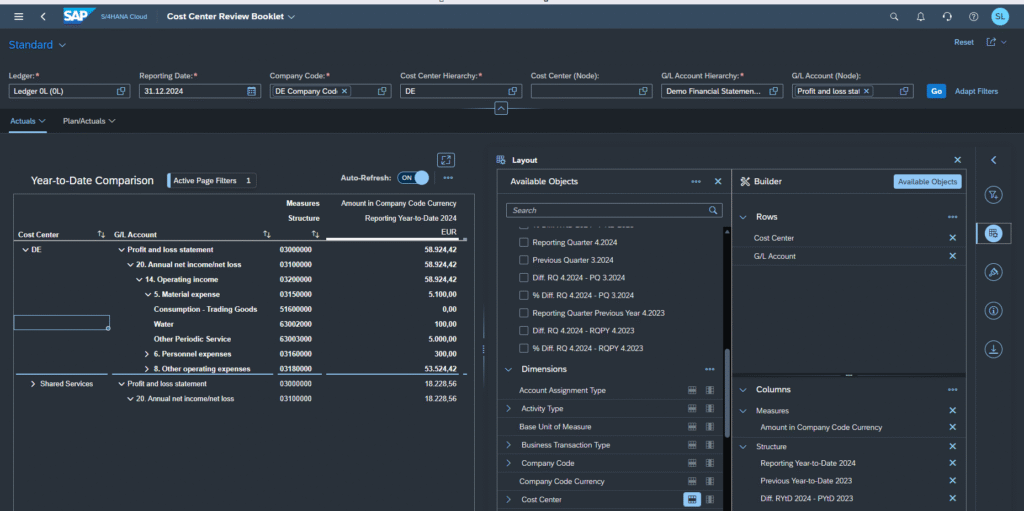This screenshot has width=1024, height=511.
Task: Click the SAP logo
Action: tap(78, 16)
